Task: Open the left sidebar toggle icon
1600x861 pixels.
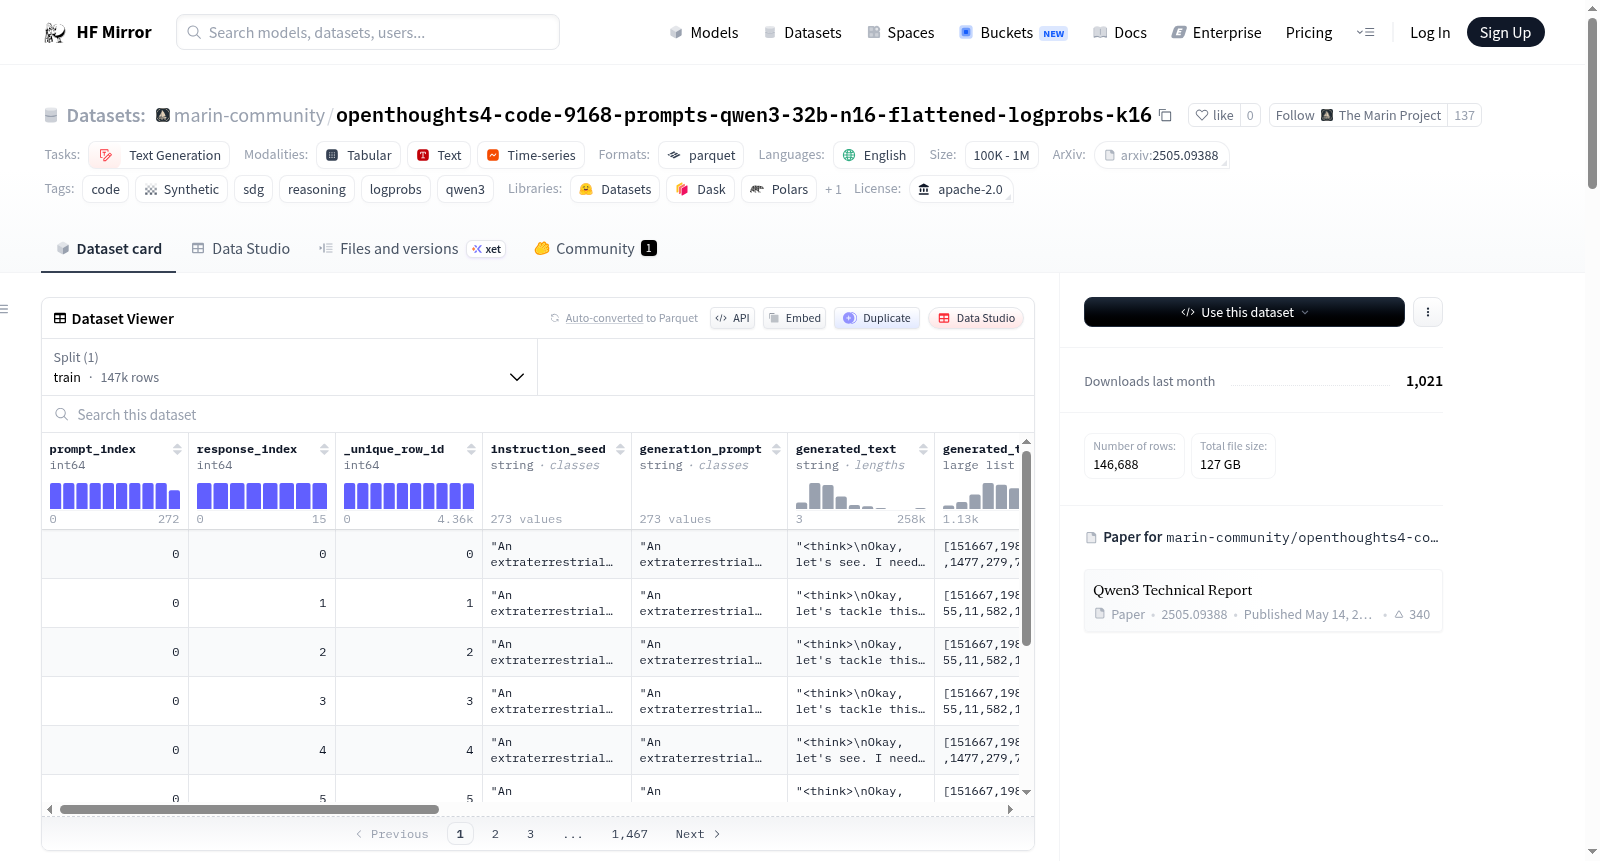Action: pos(4,309)
